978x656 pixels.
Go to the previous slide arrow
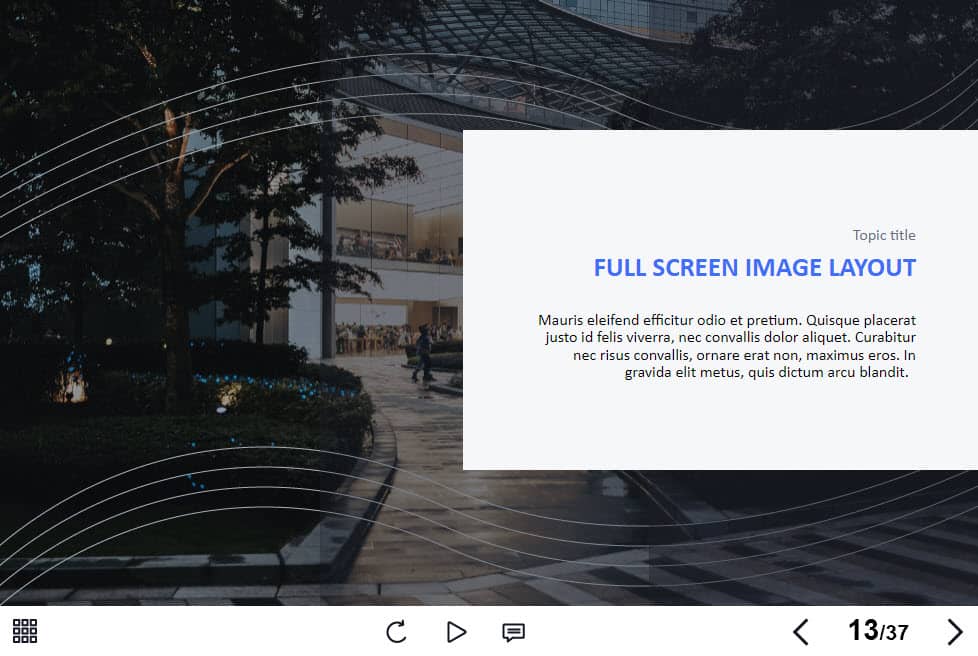point(801,632)
